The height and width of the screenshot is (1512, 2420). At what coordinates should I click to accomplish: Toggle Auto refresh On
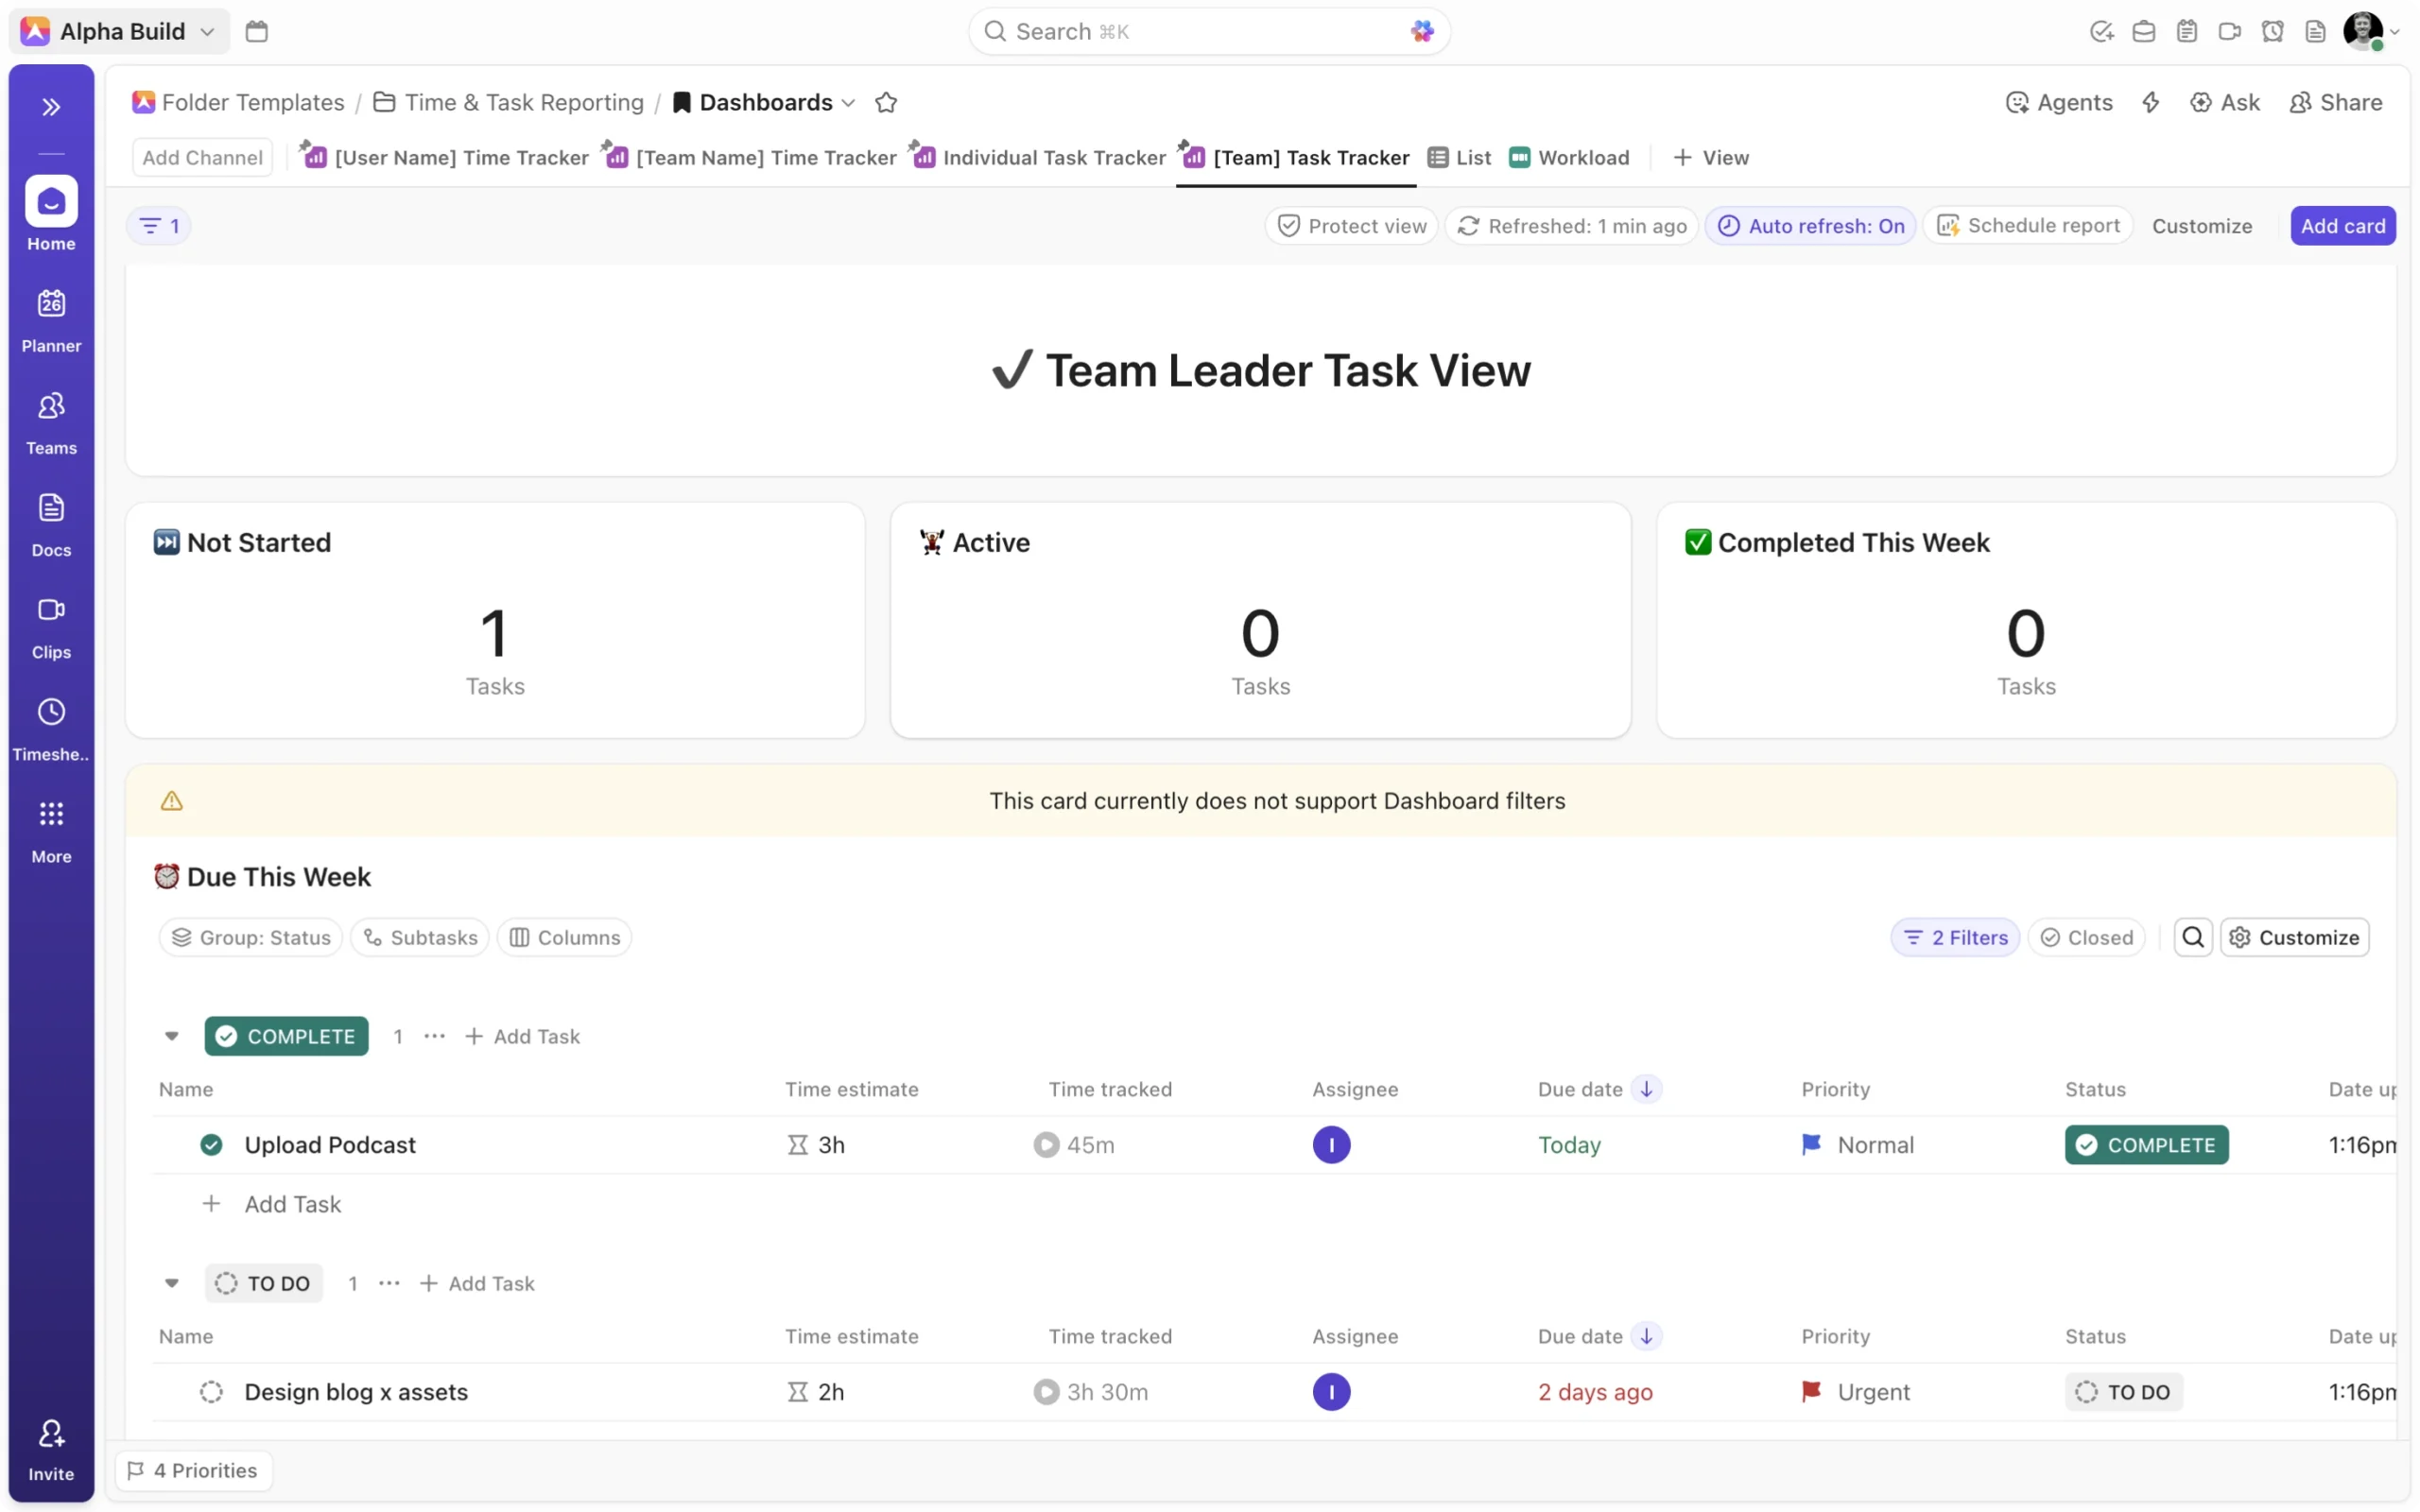click(x=1810, y=226)
